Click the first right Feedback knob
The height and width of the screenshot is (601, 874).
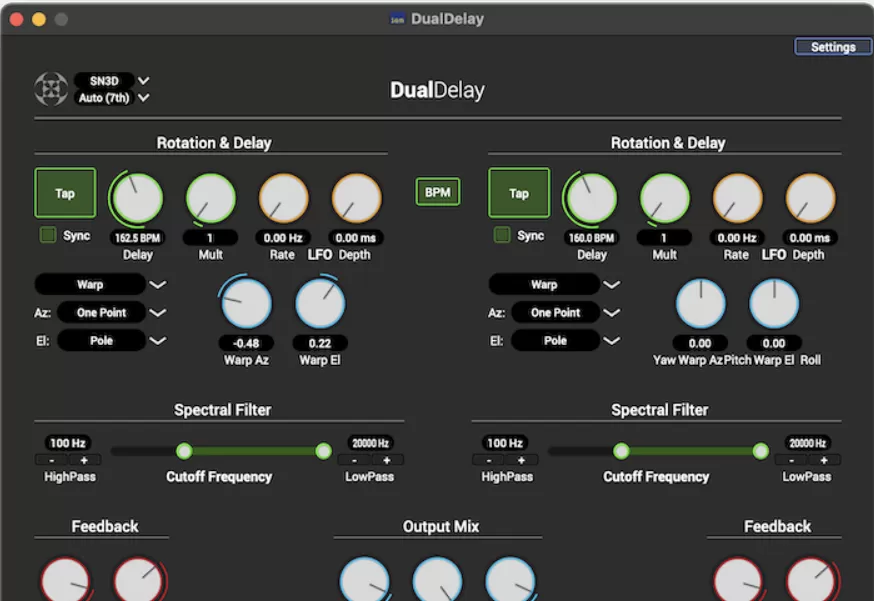(737, 580)
